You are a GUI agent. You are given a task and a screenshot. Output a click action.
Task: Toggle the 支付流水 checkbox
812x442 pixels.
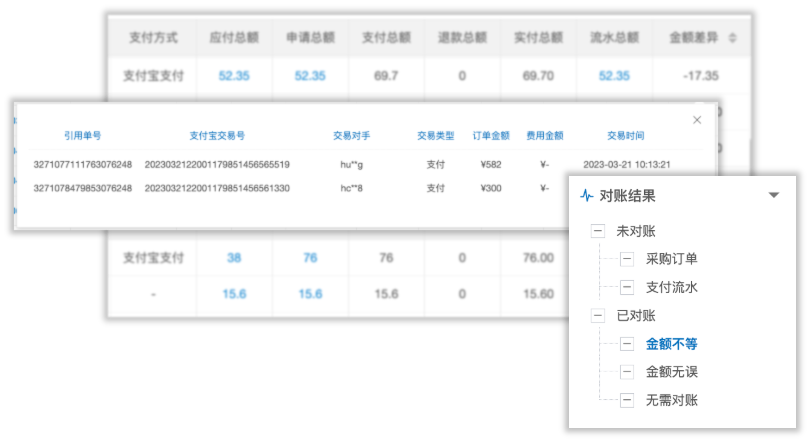[x=626, y=288]
